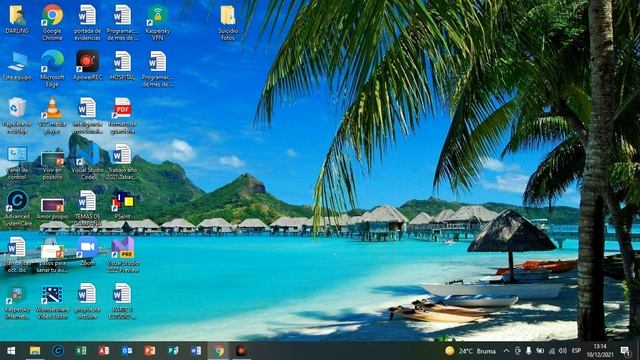The width and height of the screenshot is (640, 360).
Task: Open Advanced SystemCare from taskbar
Action: (x=58, y=351)
